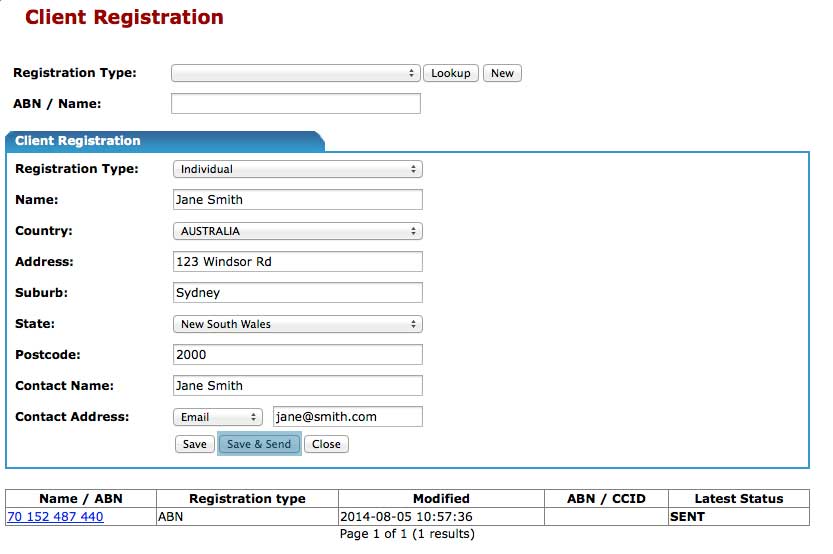Expand the Individual registration type dropdown
This screenshot has height=554, width=833.
(x=297, y=169)
